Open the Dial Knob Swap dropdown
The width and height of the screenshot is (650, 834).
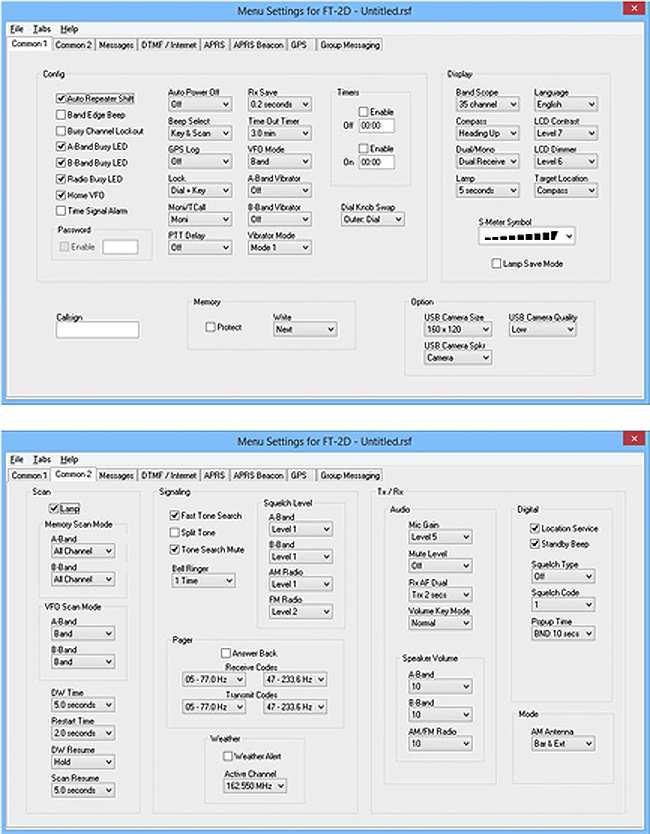click(373, 219)
